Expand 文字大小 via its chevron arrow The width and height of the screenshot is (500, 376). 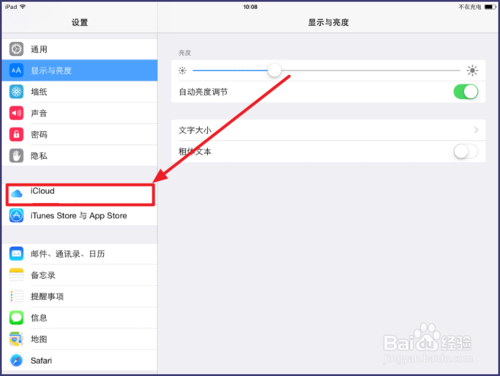click(476, 130)
